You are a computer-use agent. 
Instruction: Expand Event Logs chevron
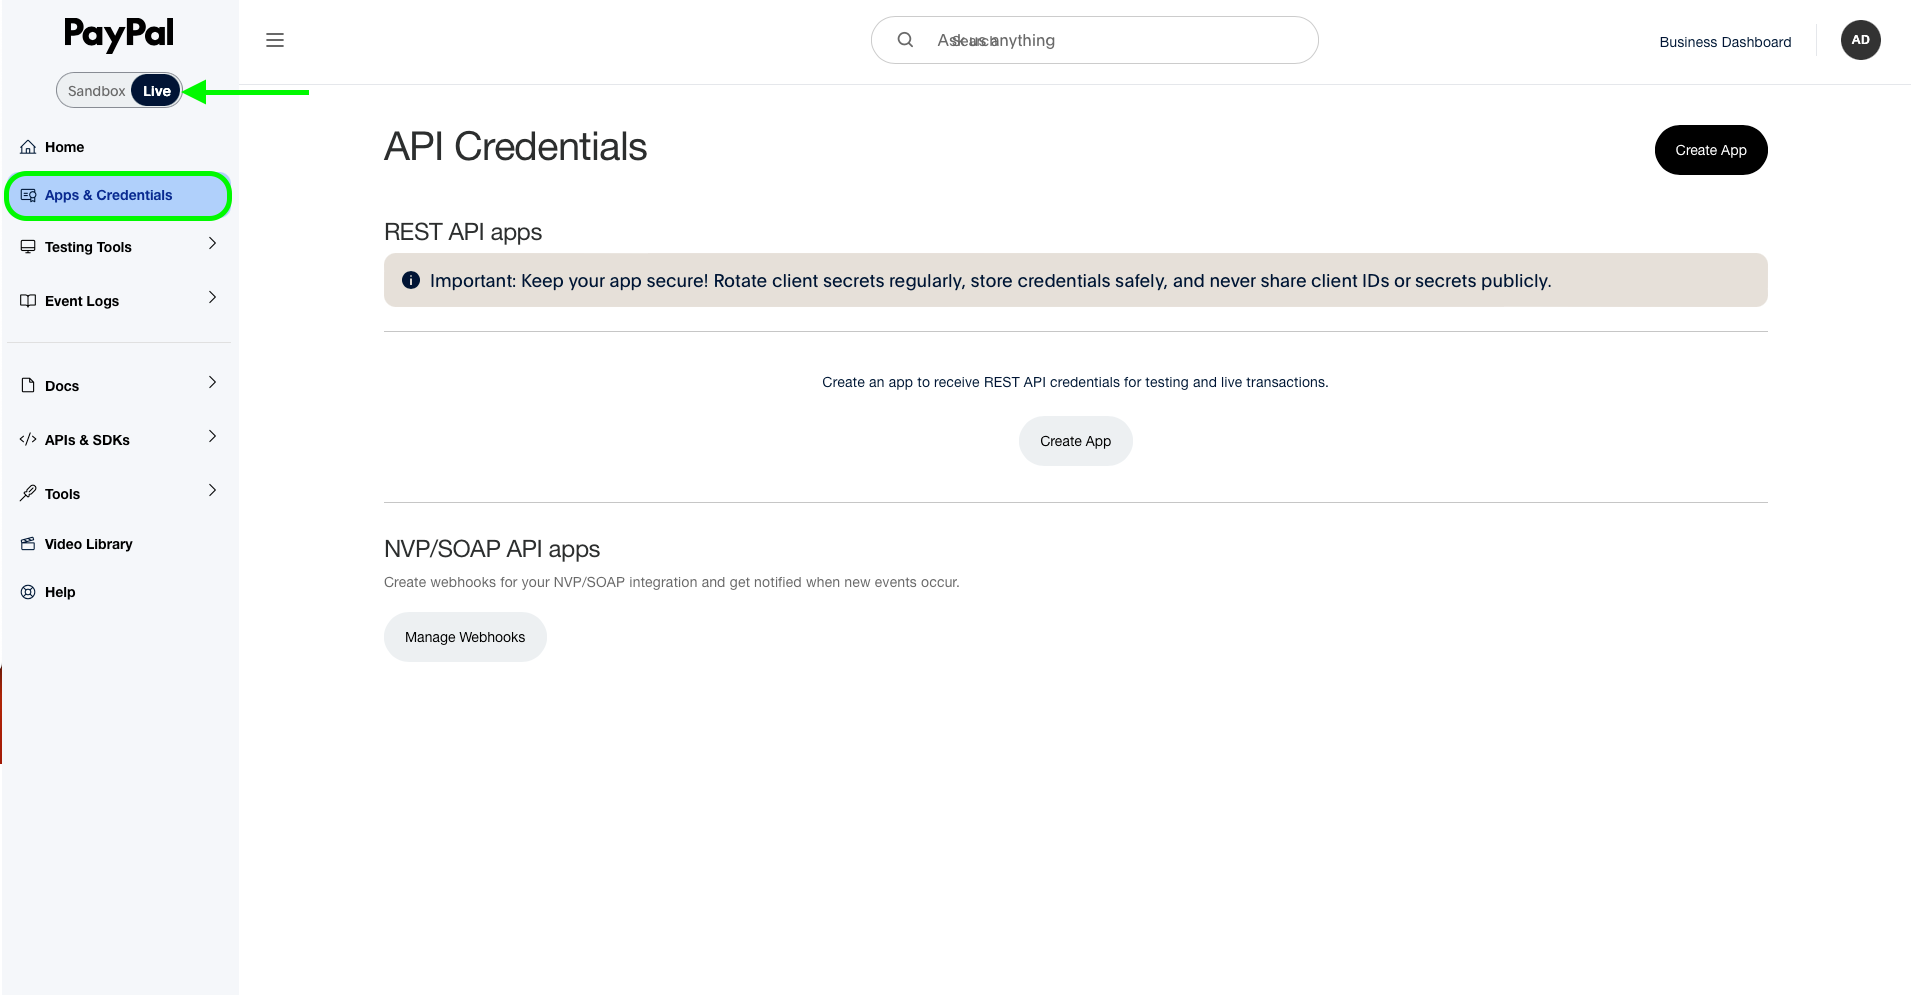[x=212, y=298]
